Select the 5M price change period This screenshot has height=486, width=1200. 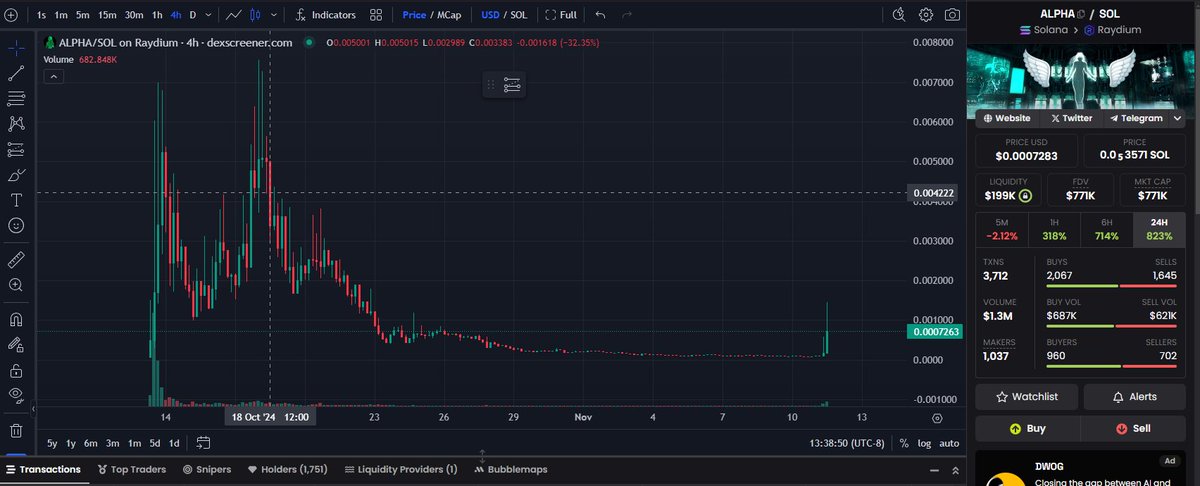(1002, 229)
